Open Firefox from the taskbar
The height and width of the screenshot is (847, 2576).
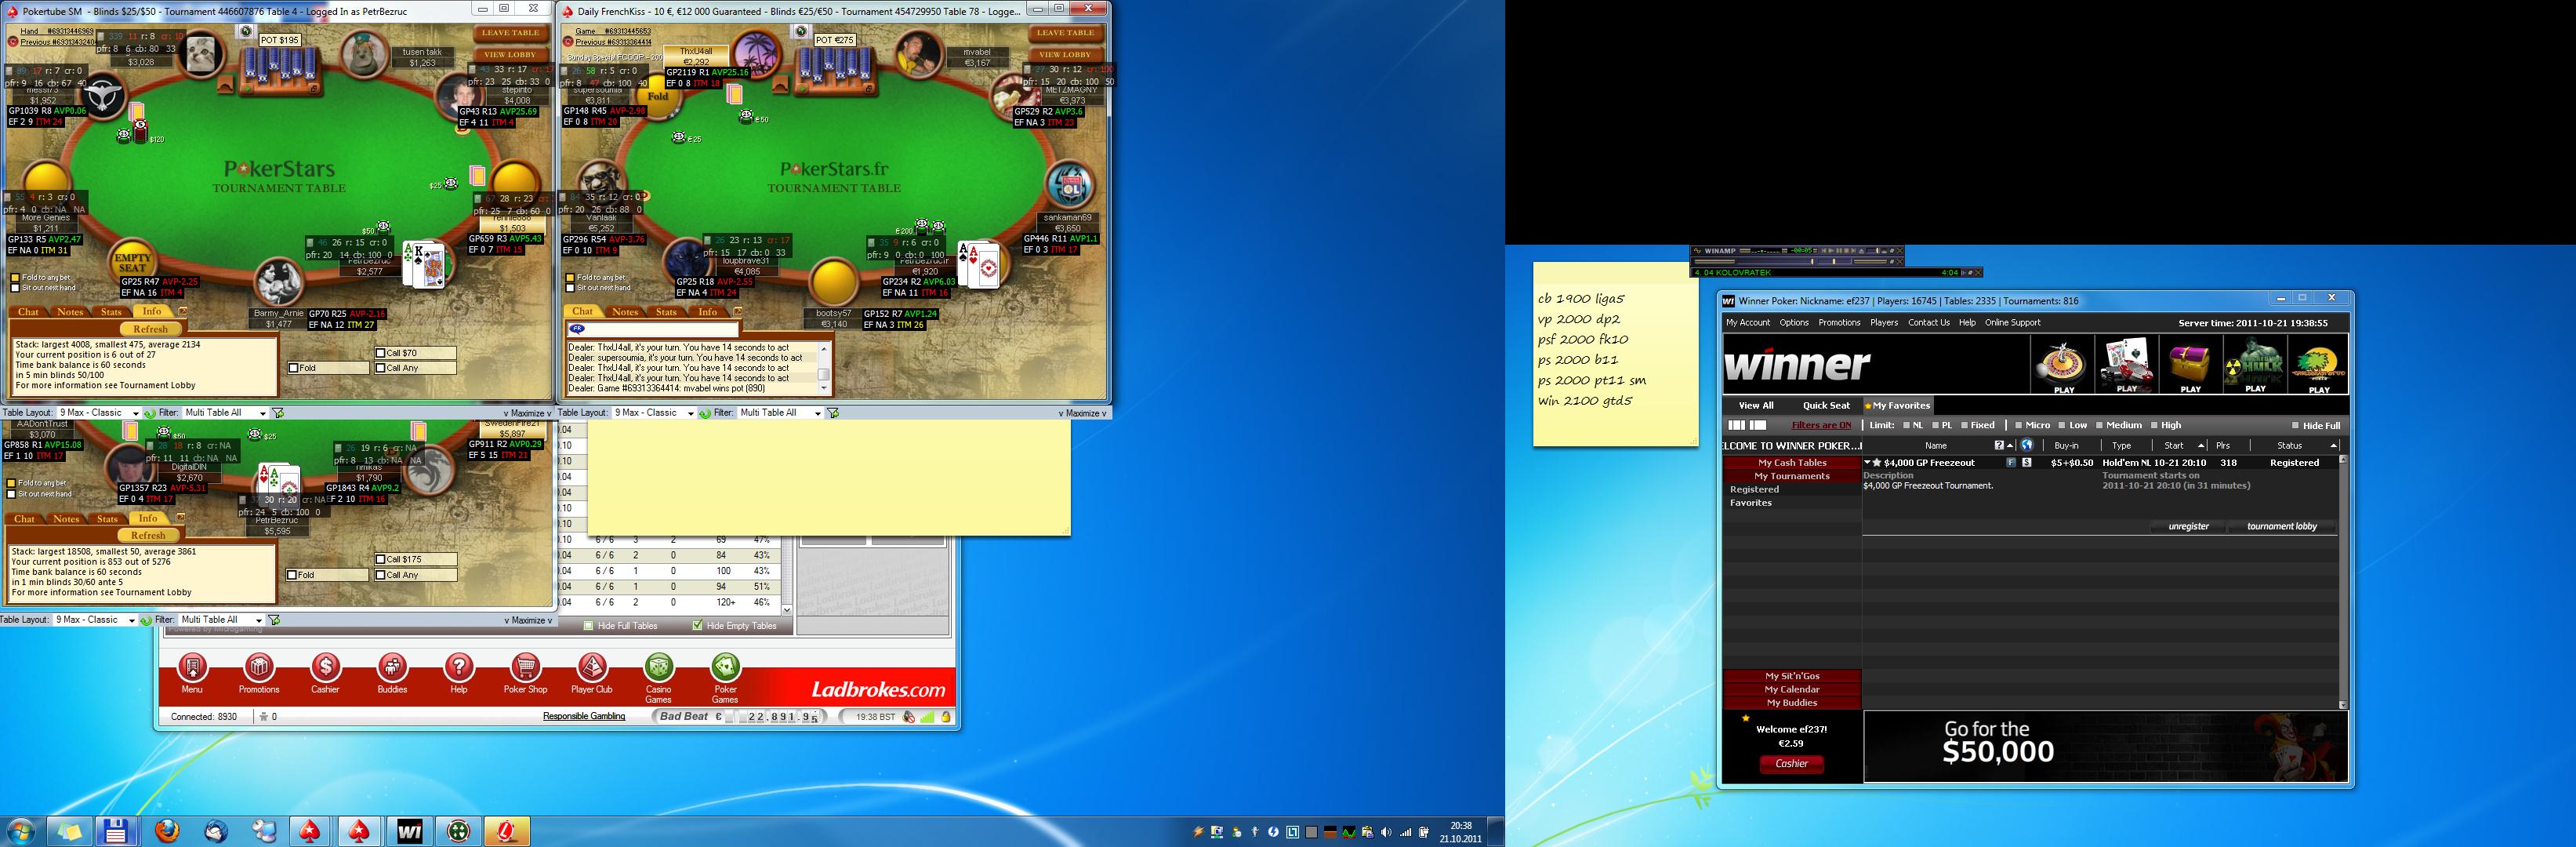click(168, 830)
